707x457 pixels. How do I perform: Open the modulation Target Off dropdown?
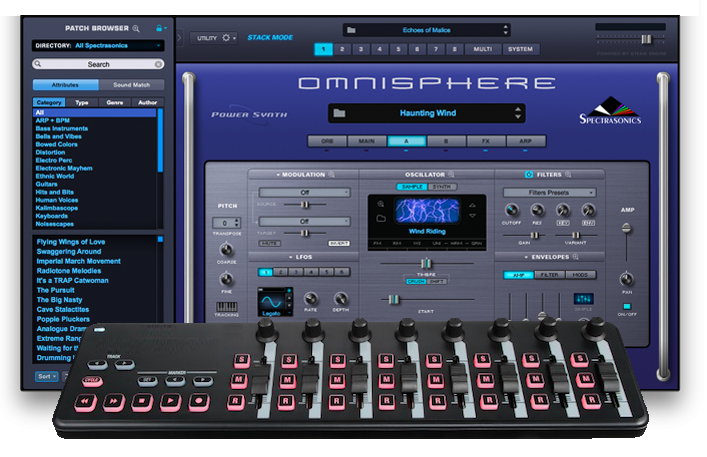[x=305, y=221]
